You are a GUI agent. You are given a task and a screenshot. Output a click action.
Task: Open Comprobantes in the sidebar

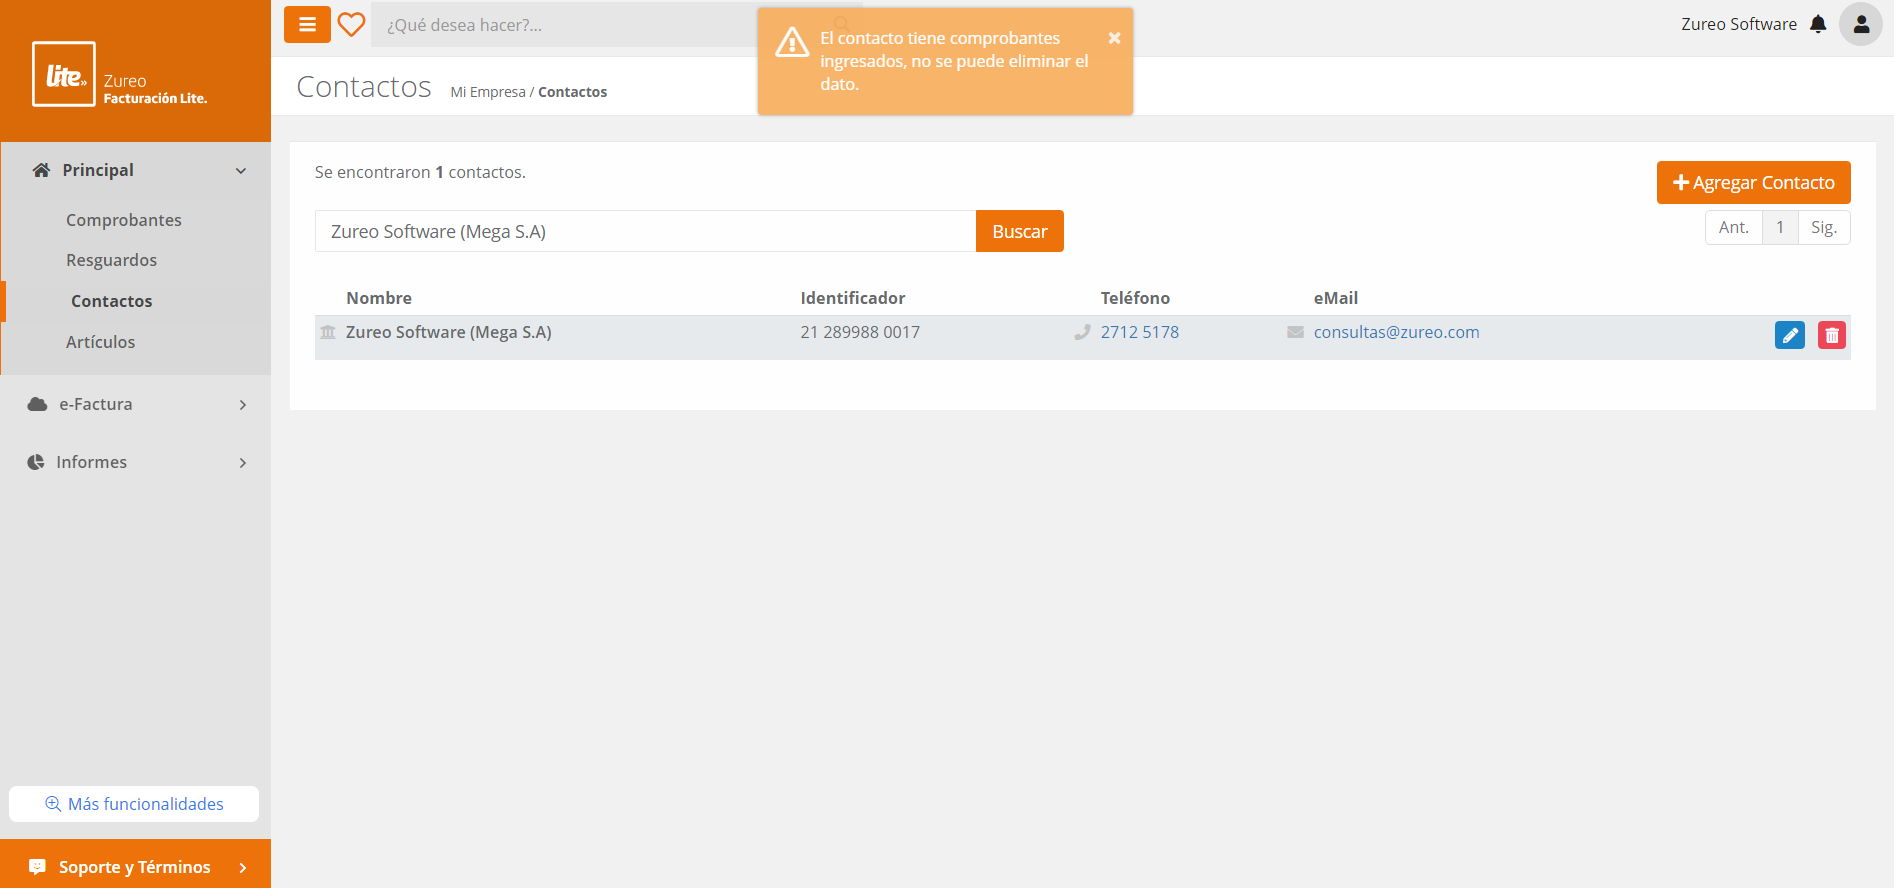point(124,220)
